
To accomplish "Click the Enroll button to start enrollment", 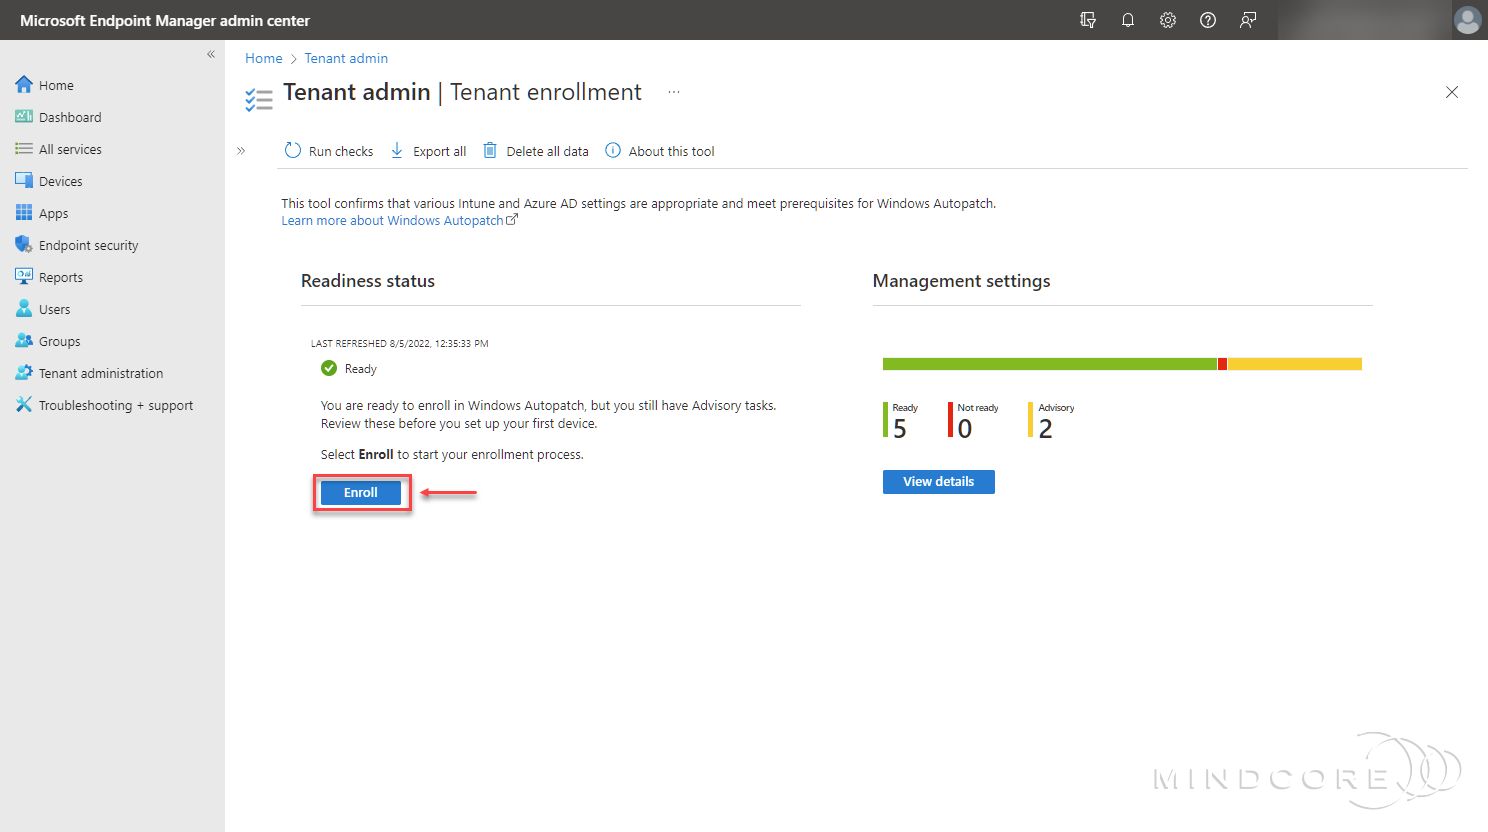I will [361, 492].
